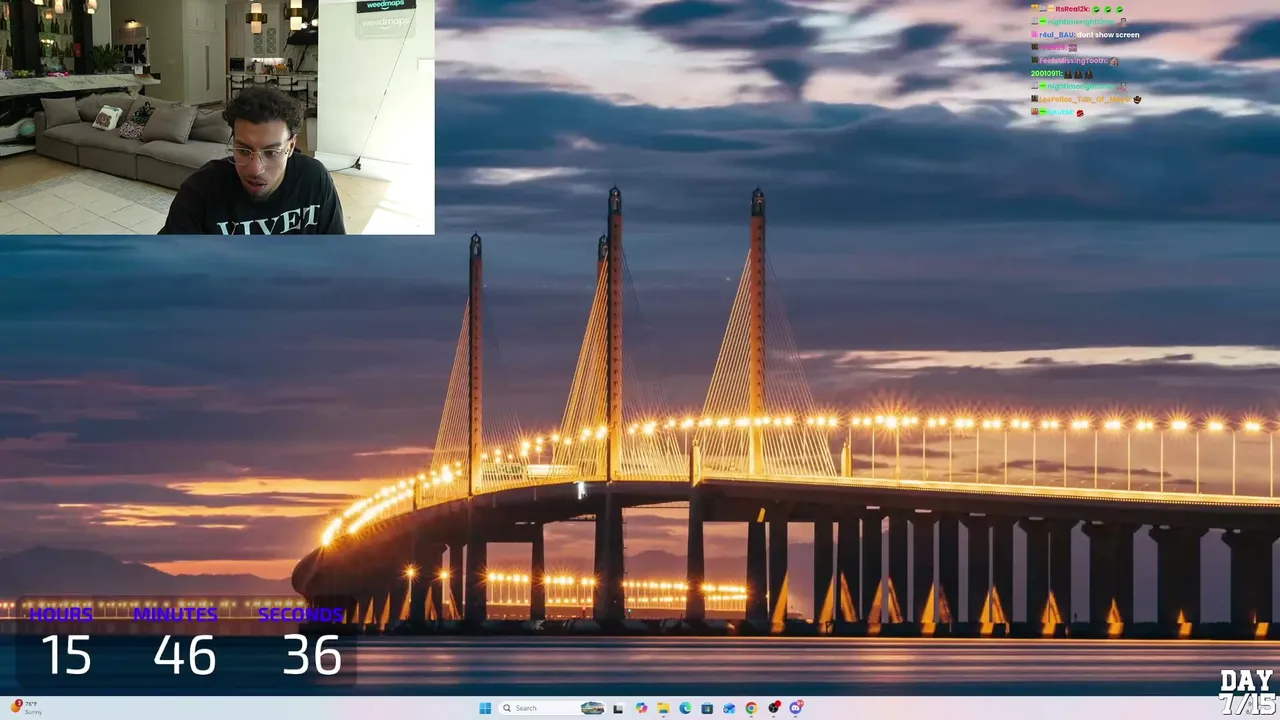1280x720 pixels.
Task: Click the ItsReal2k chat username
Action: 1072,9
